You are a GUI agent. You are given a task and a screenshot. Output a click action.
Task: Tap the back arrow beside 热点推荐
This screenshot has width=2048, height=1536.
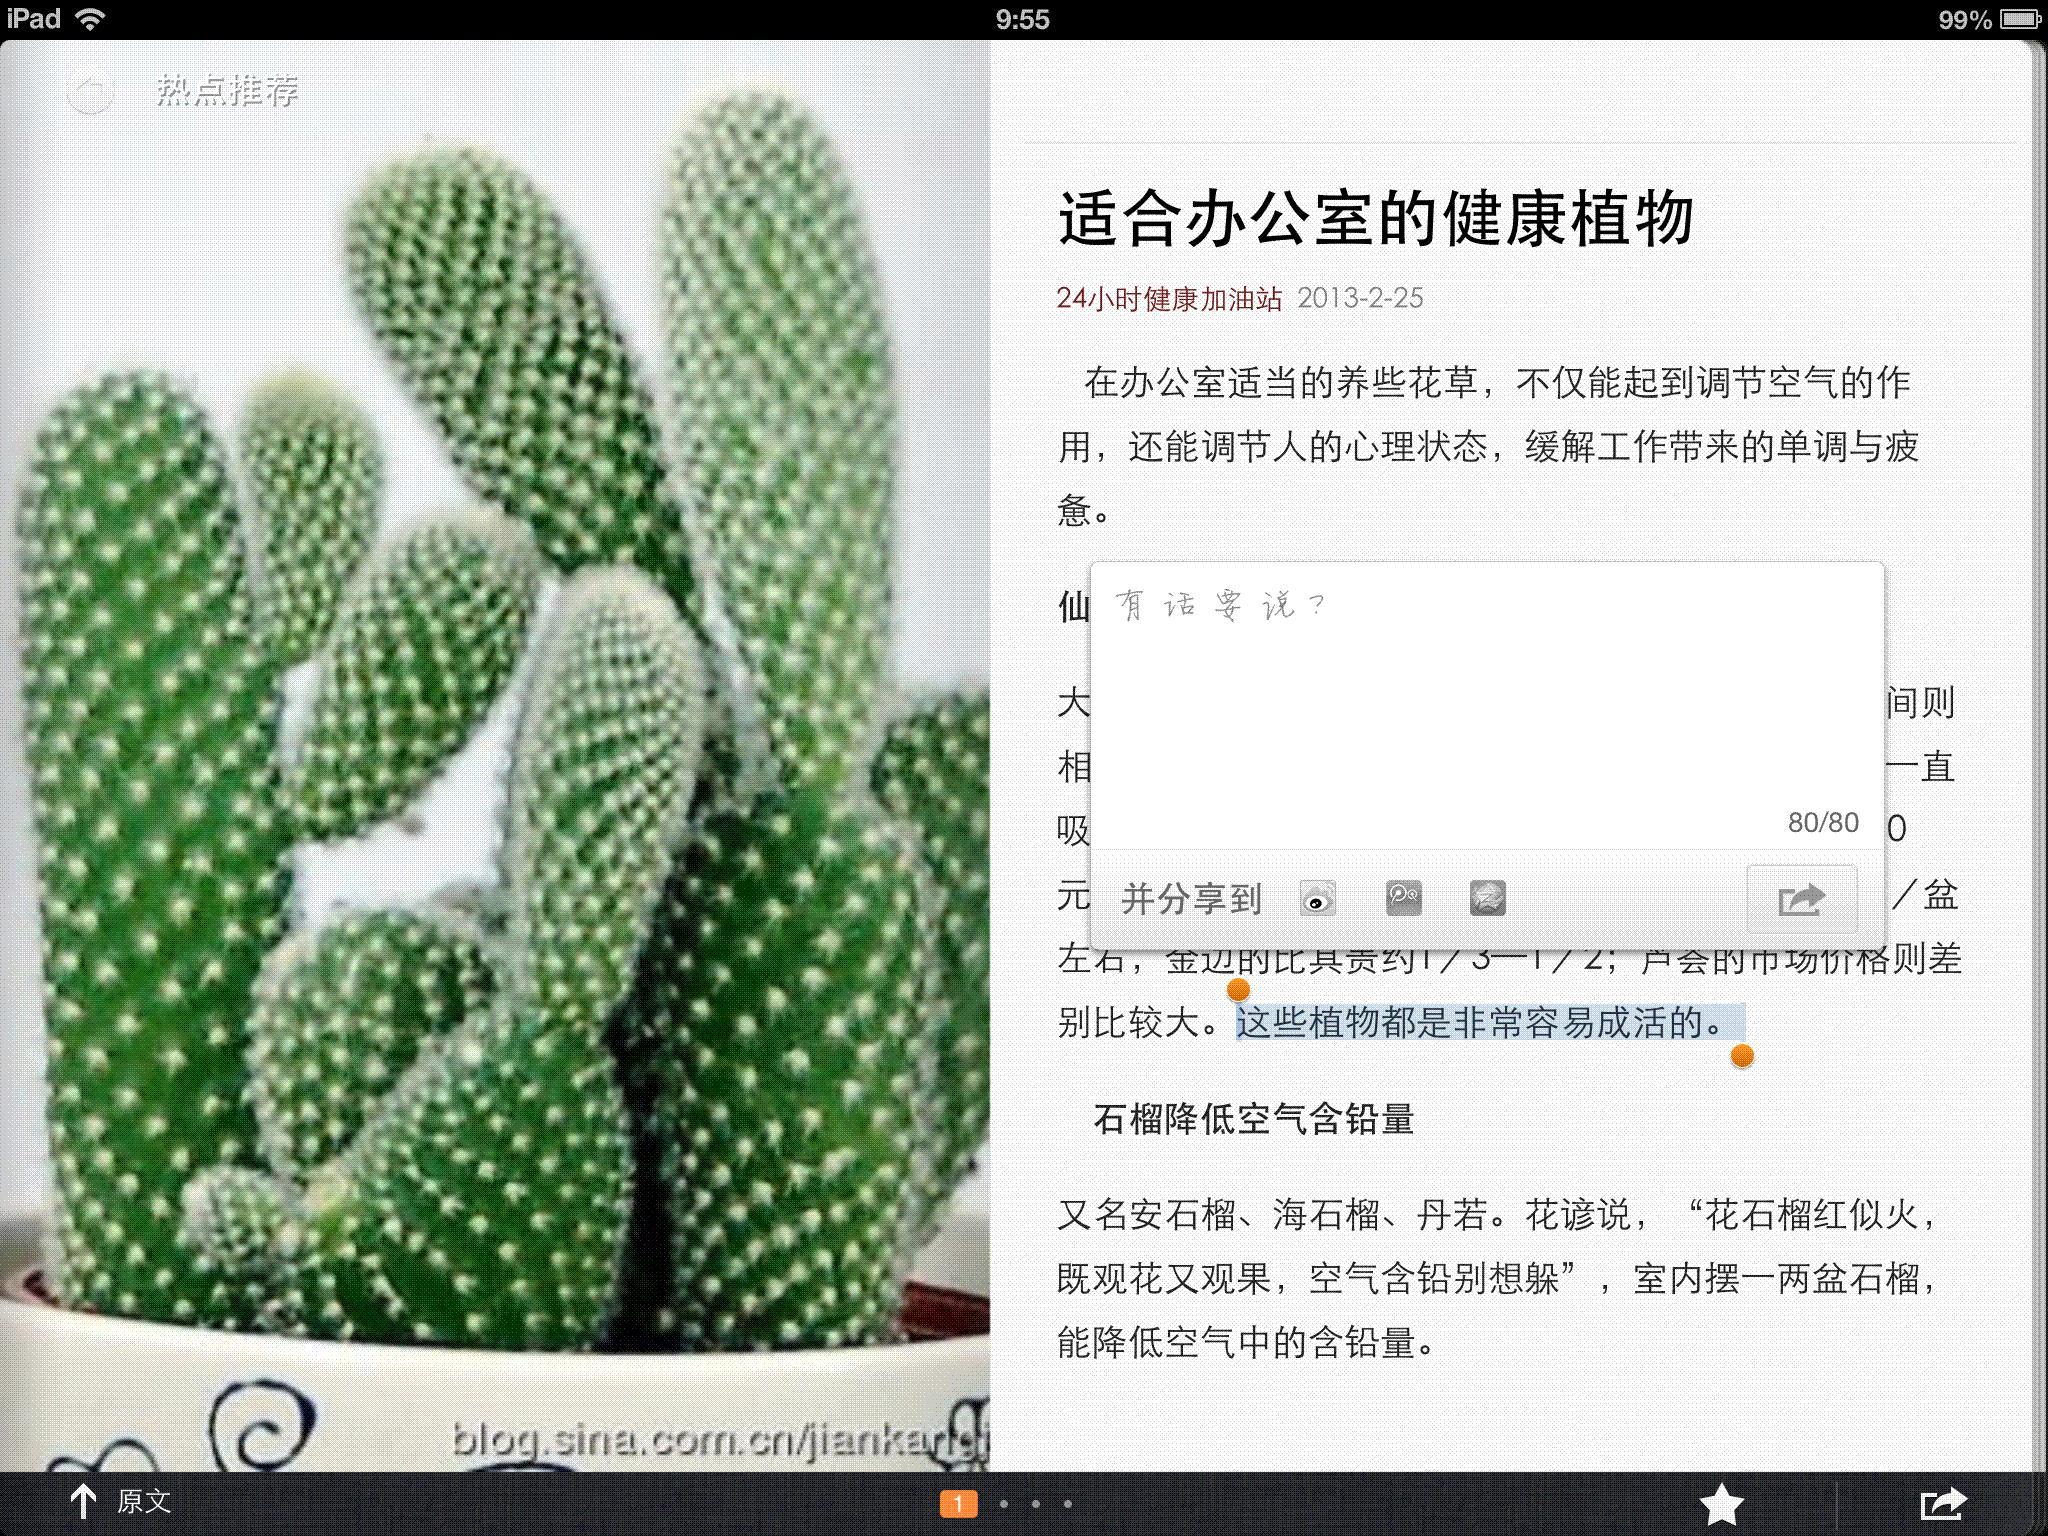coord(90,92)
